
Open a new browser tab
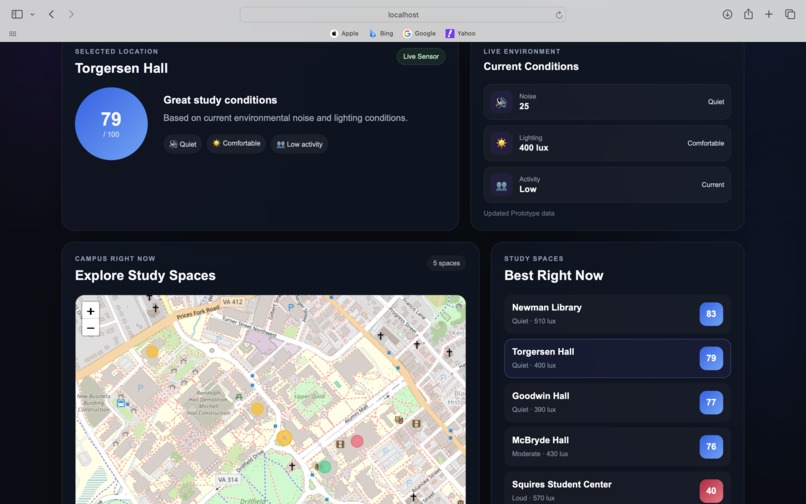pyautogui.click(x=768, y=14)
